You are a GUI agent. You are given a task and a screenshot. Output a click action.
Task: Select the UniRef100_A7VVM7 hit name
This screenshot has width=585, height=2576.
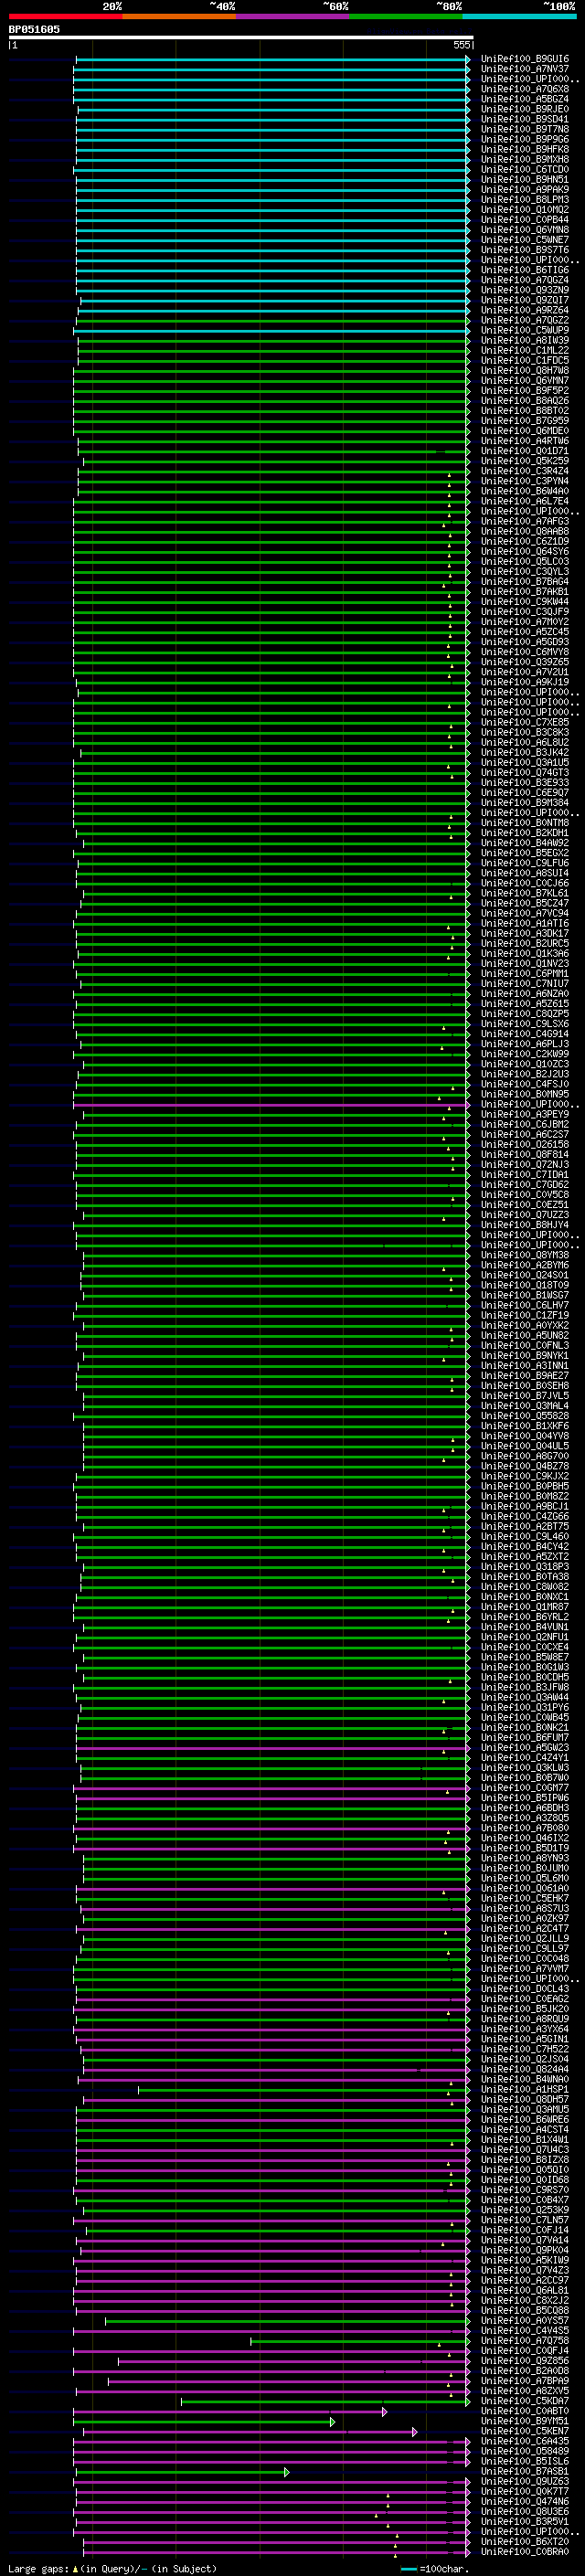(525, 1968)
